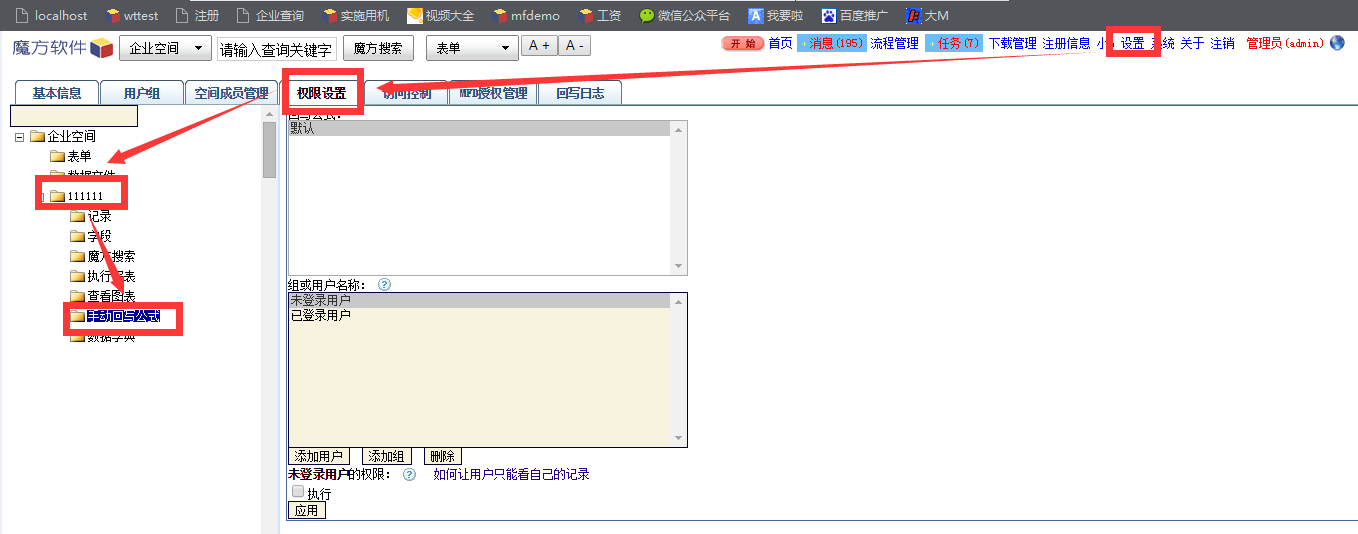
Task: Decrease font size with A- button
Action: coord(574,46)
